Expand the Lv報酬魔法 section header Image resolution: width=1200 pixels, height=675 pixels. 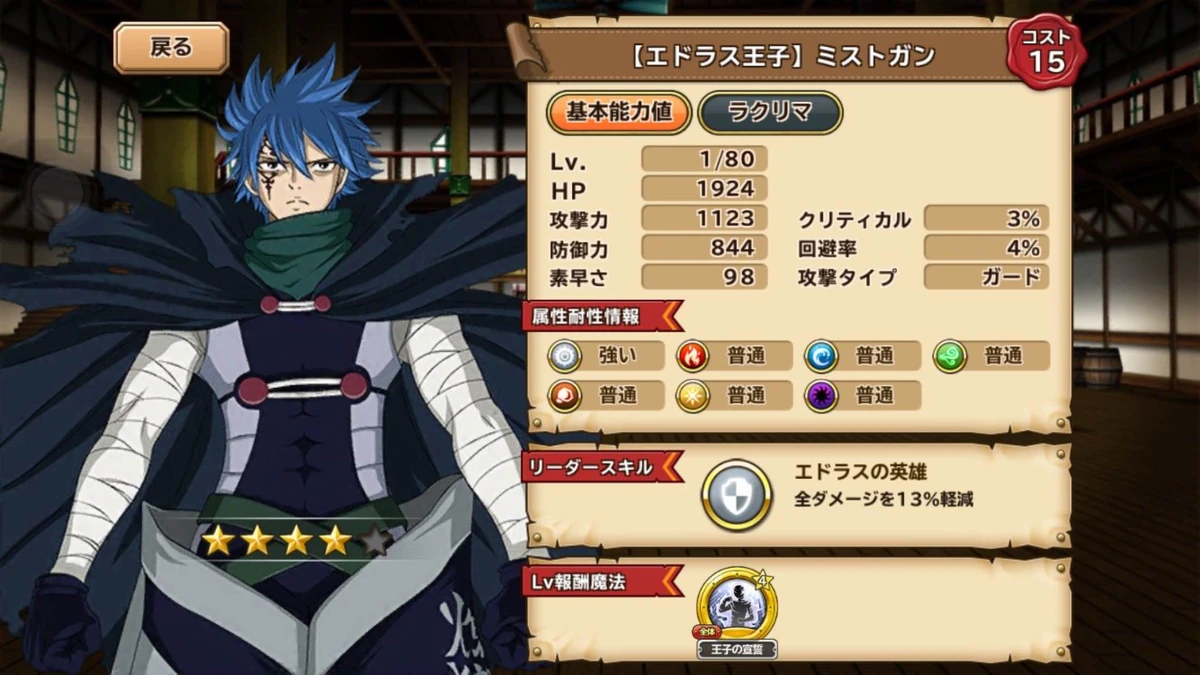tap(599, 580)
